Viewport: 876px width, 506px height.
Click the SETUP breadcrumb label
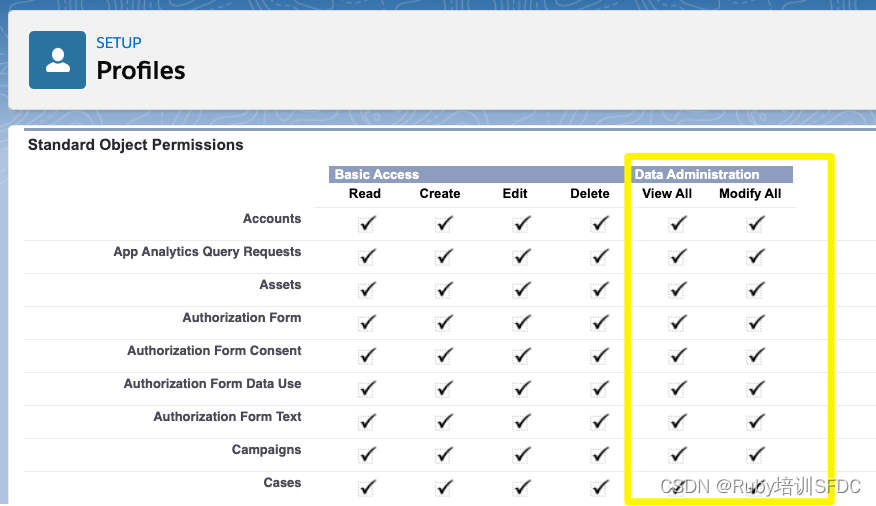(118, 43)
